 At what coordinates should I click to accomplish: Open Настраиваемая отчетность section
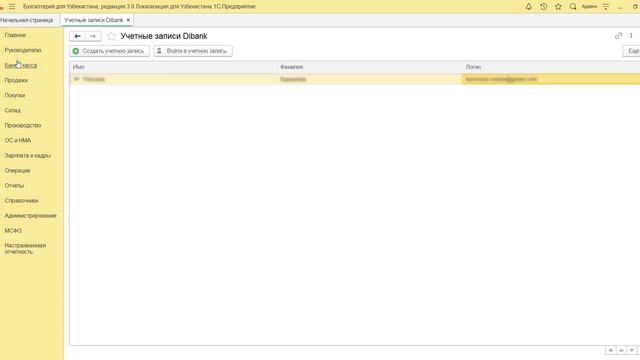pyautogui.click(x=25, y=249)
